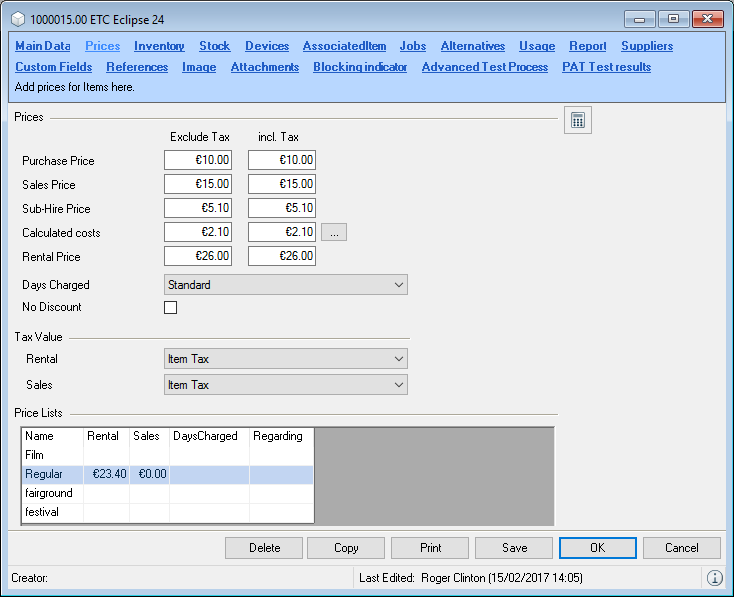Click the item cube icon in title bar
This screenshot has height=597, width=734.
point(18,18)
